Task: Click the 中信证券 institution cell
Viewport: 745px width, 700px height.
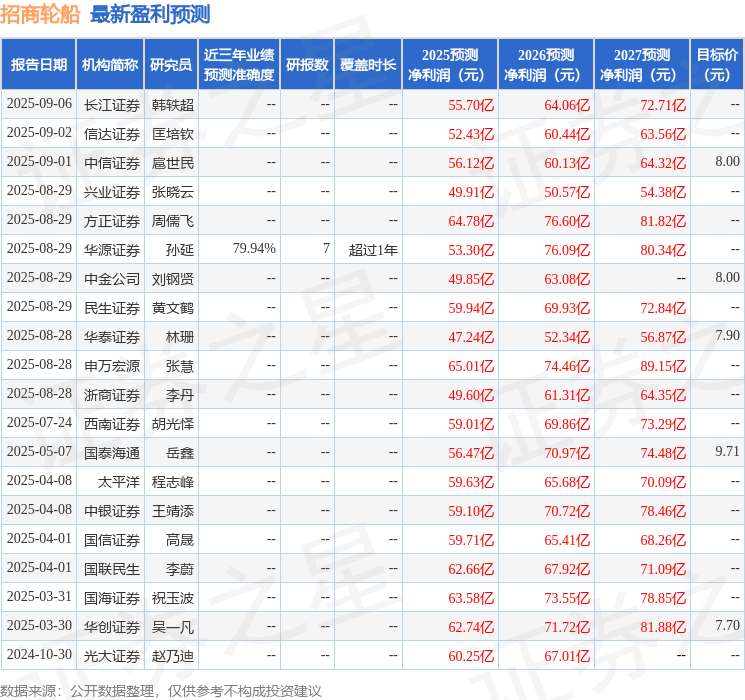Action: point(112,163)
